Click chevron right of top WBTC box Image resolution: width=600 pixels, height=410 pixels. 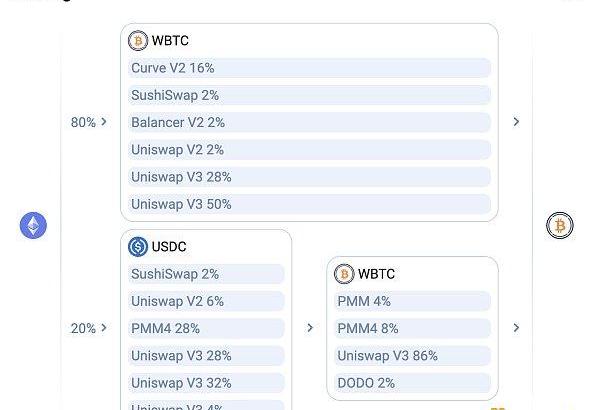click(x=516, y=122)
